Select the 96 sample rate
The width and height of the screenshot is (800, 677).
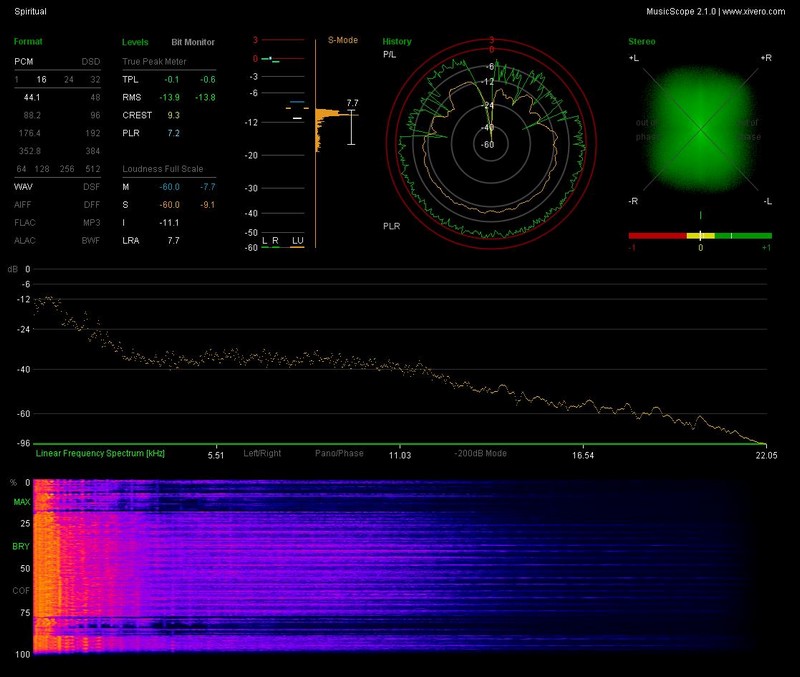click(x=95, y=115)
